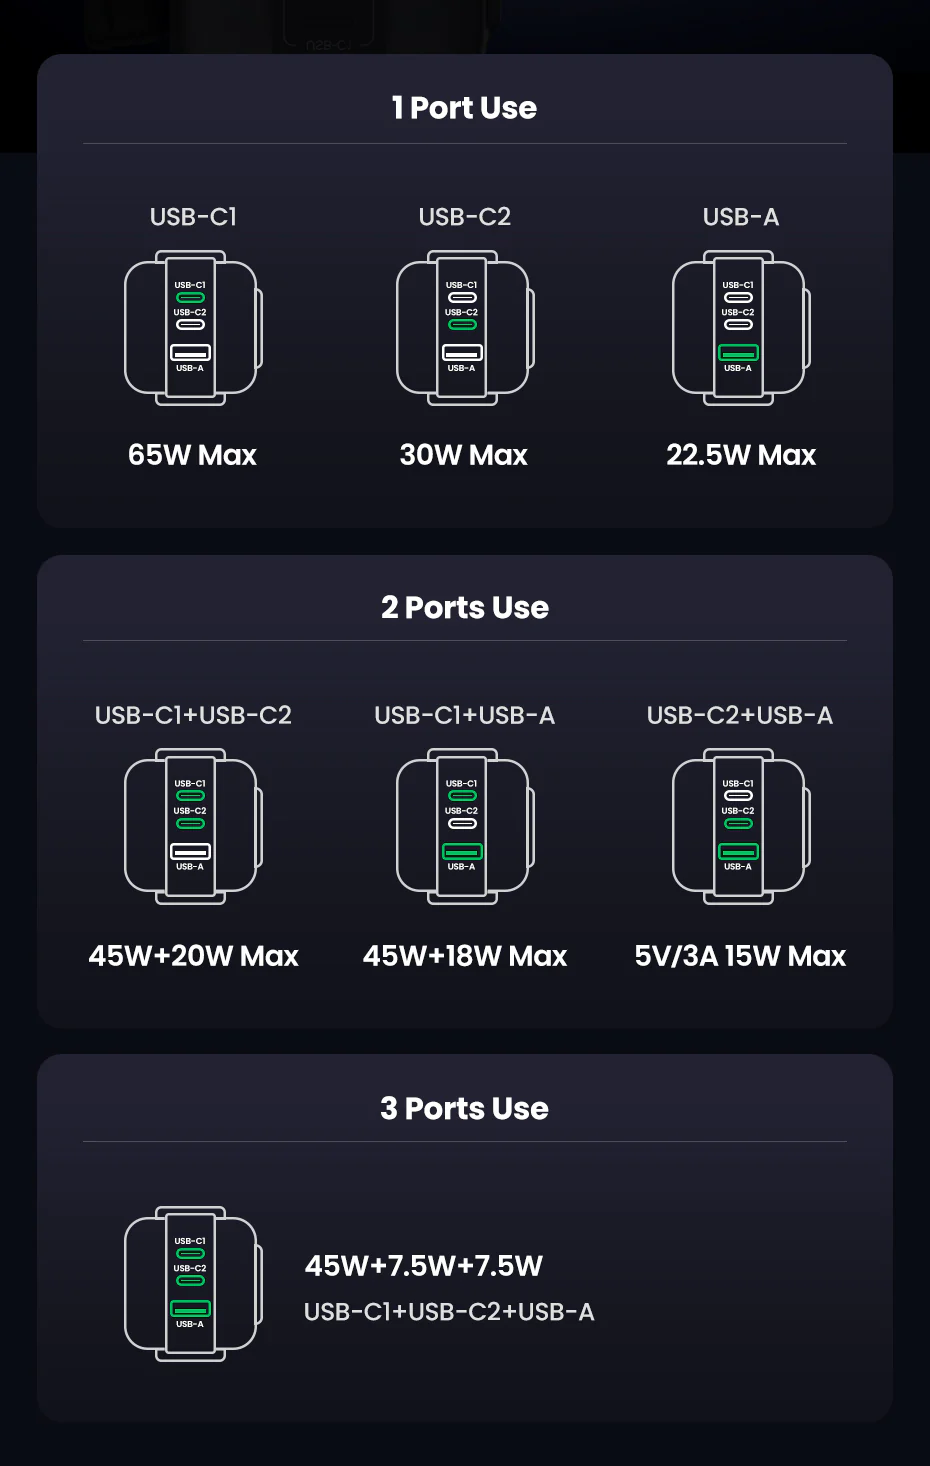Click the charger icon above 65W Max
The height and width of the screenshot is (1466, 930).
[x=193, y=328]
